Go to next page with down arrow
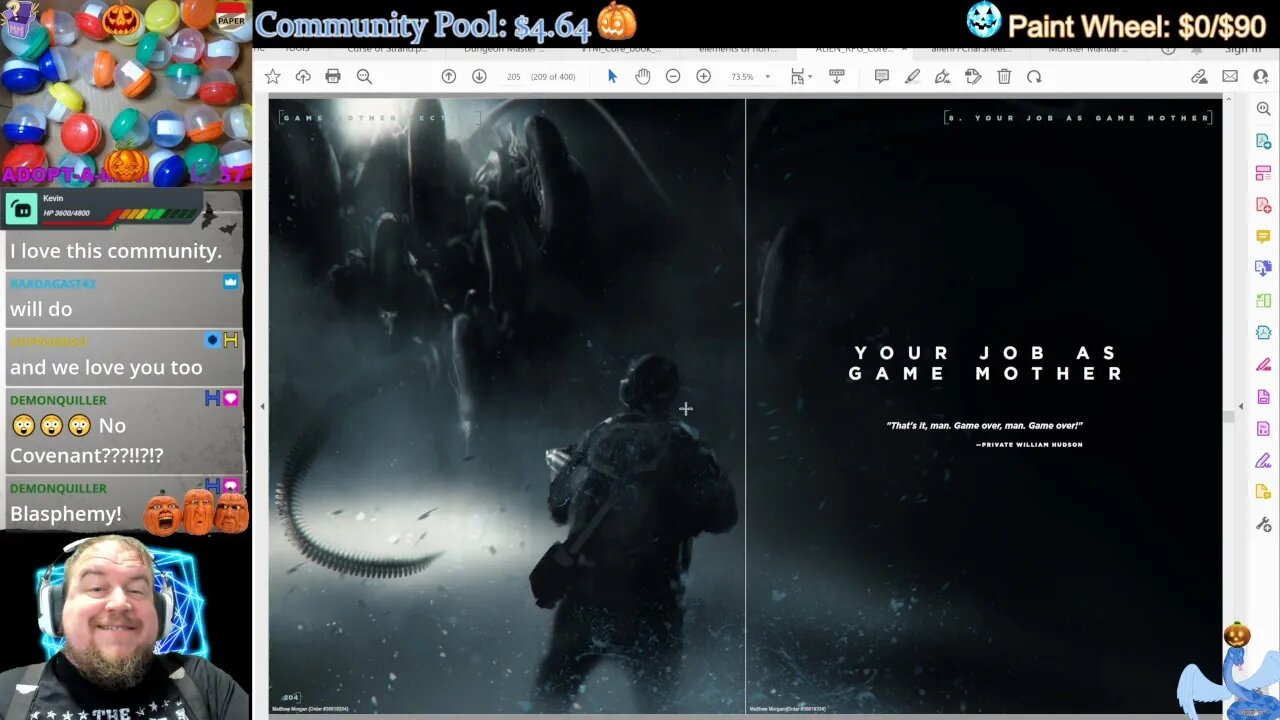The image size is (1280, 720). [479, 77]
